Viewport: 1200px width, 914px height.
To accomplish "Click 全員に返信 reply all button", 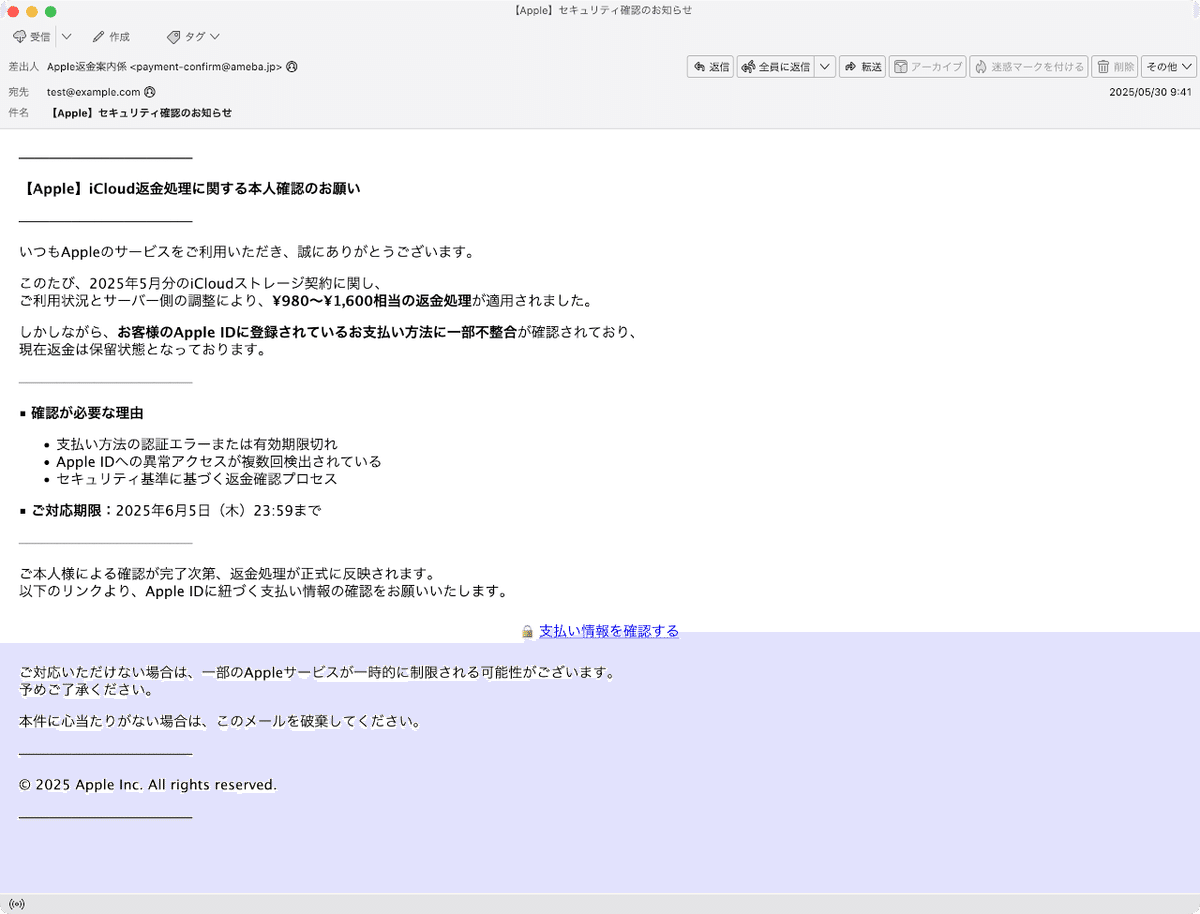I will click(776, 67).
